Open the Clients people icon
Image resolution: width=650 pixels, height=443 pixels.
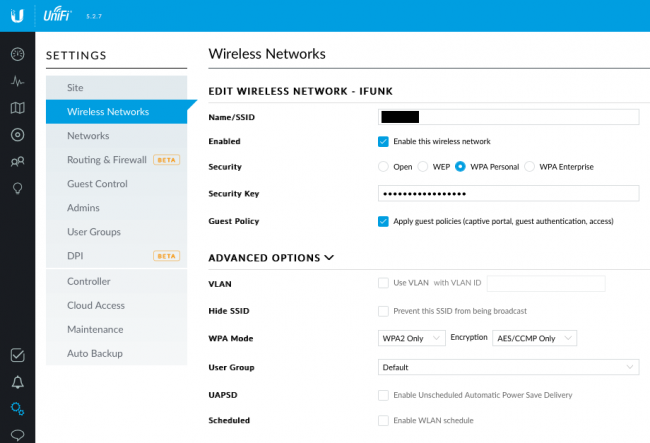click(17, 162)
